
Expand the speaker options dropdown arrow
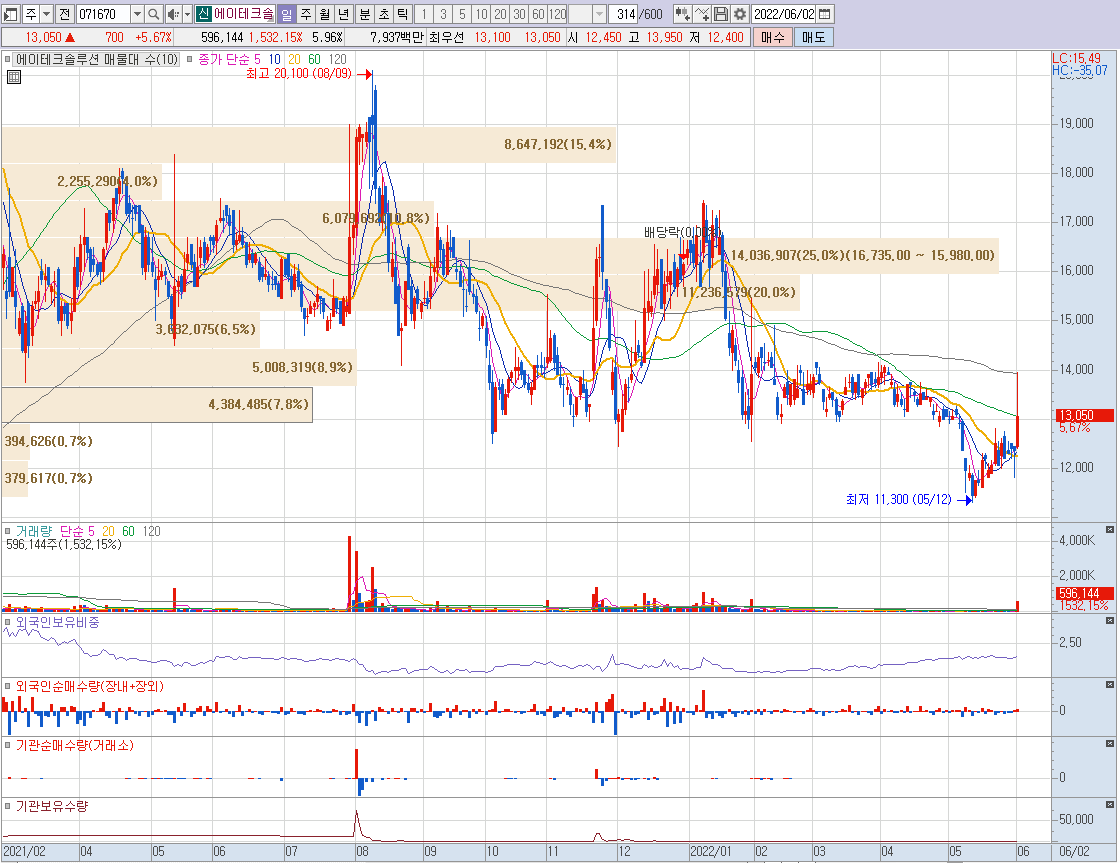tap(187, 14)
